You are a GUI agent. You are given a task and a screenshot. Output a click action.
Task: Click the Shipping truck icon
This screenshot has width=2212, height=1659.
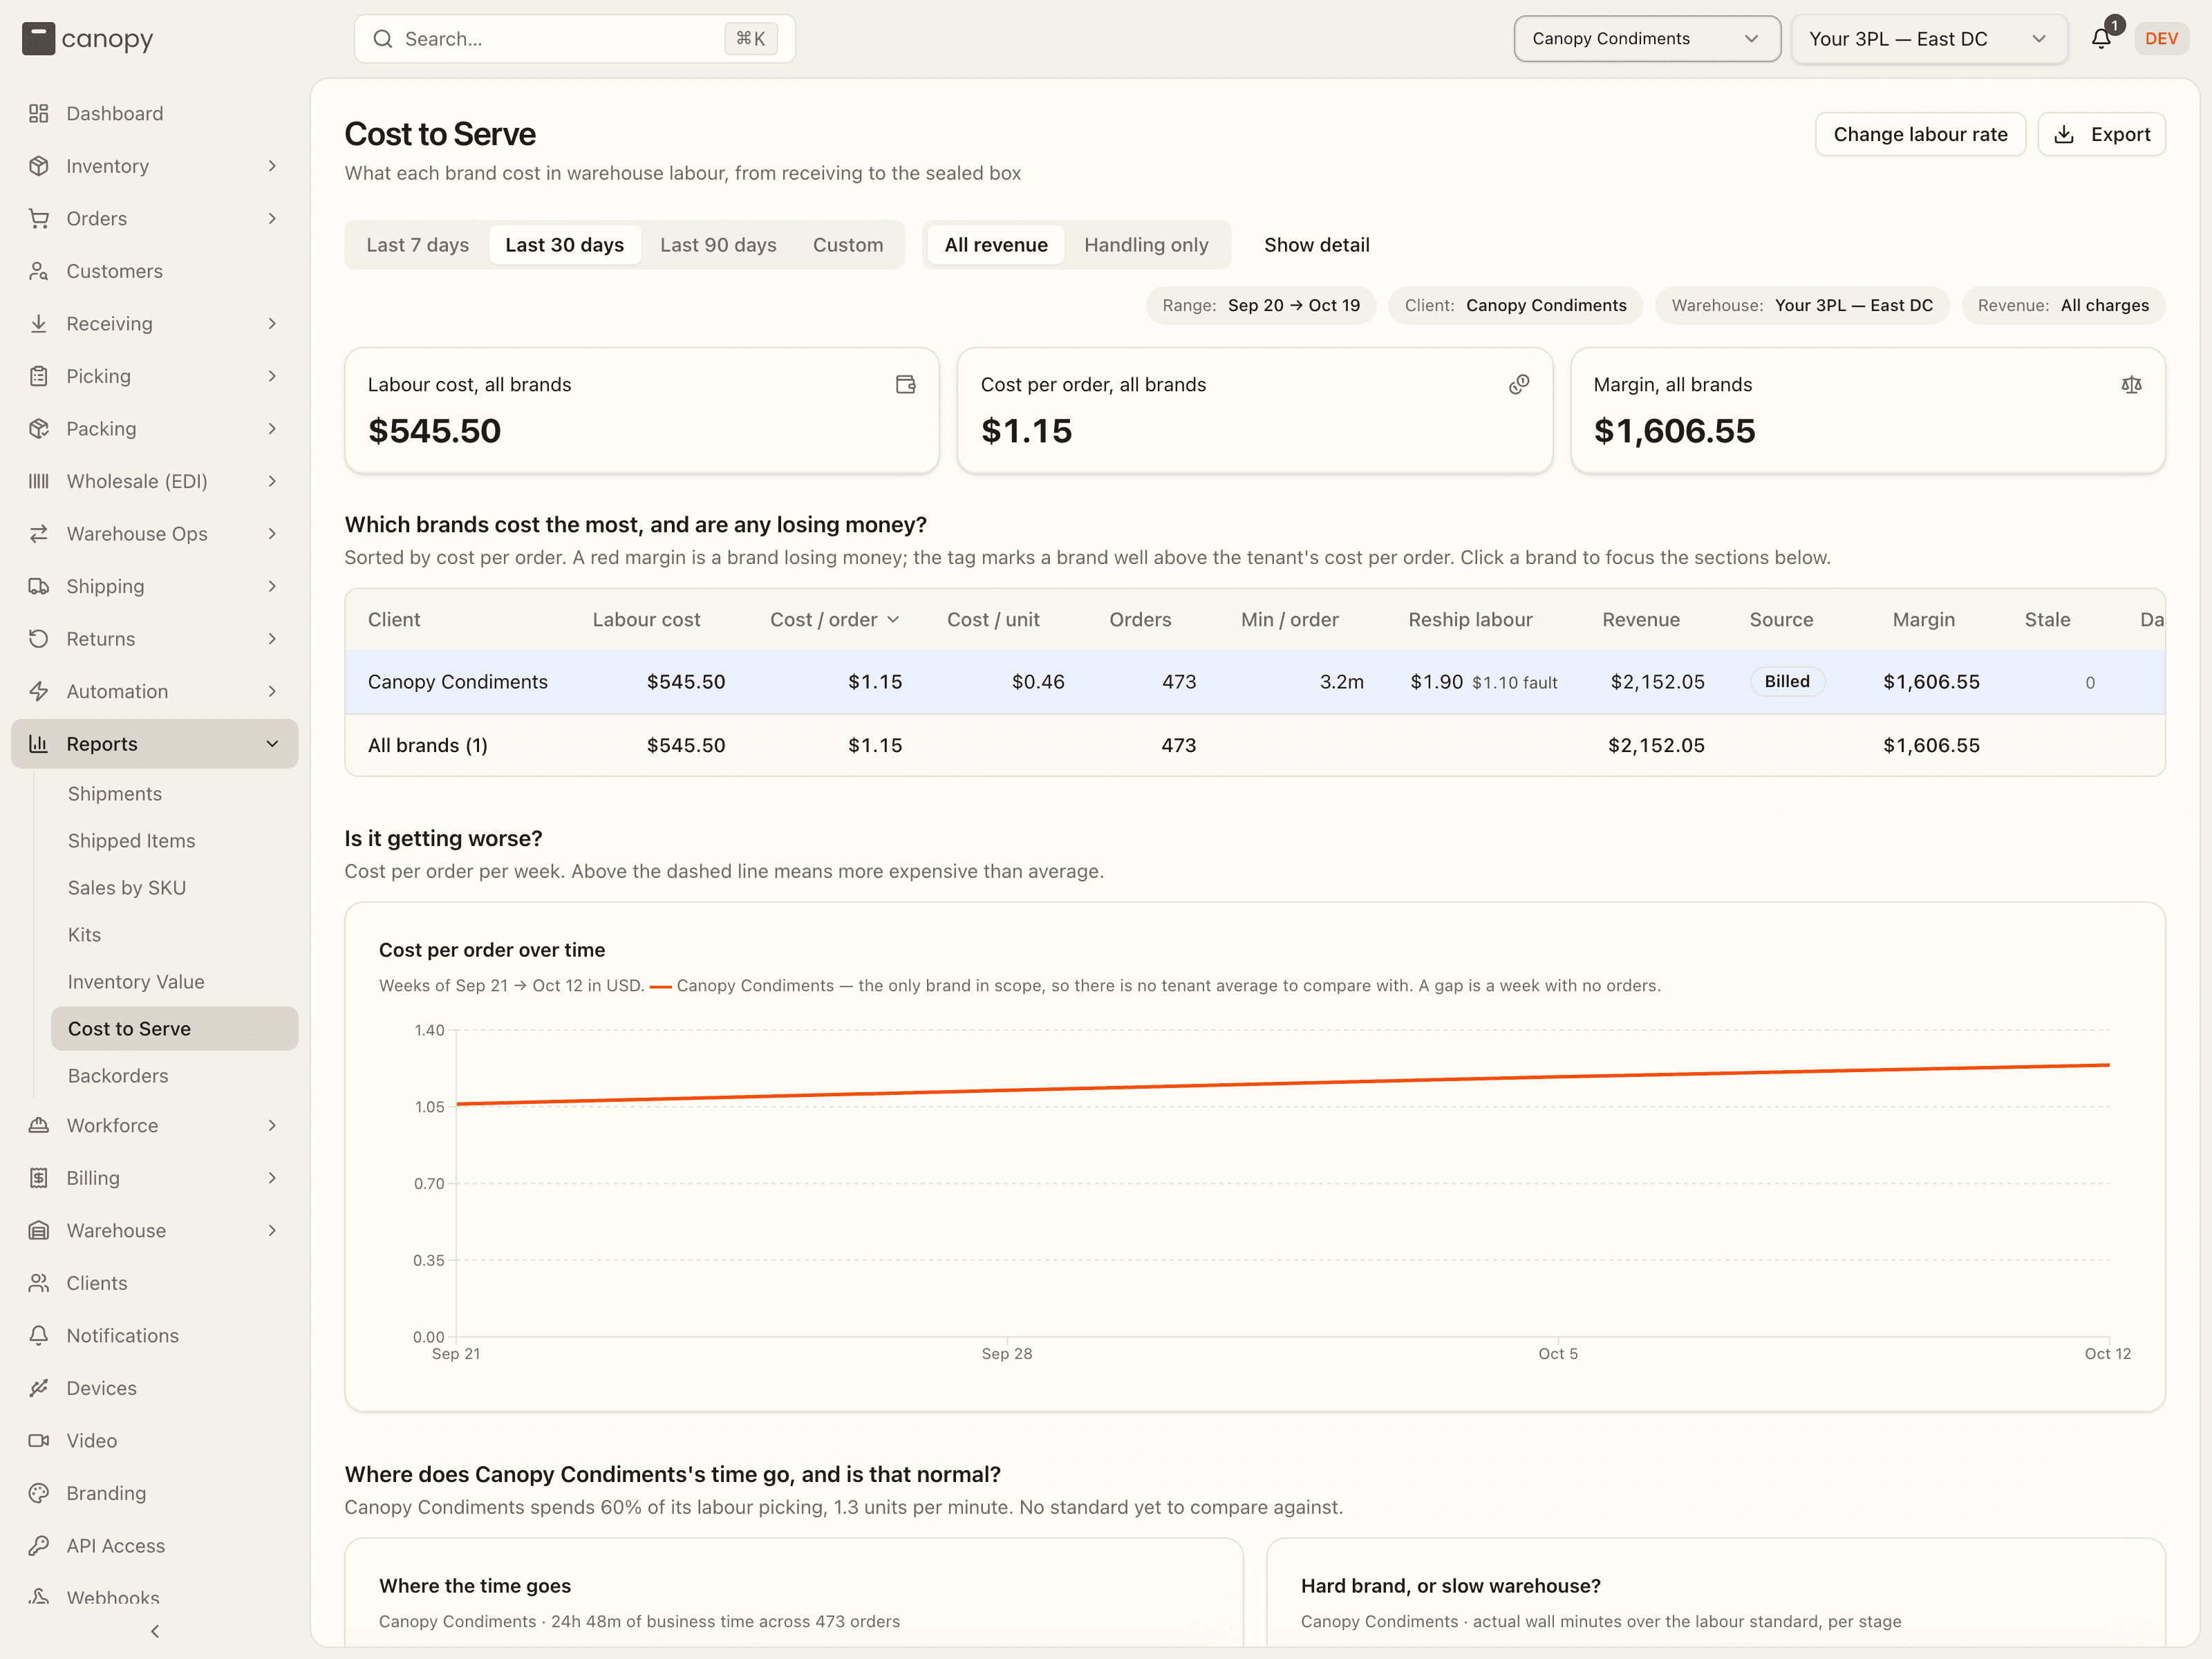click(x=39, y=586)
